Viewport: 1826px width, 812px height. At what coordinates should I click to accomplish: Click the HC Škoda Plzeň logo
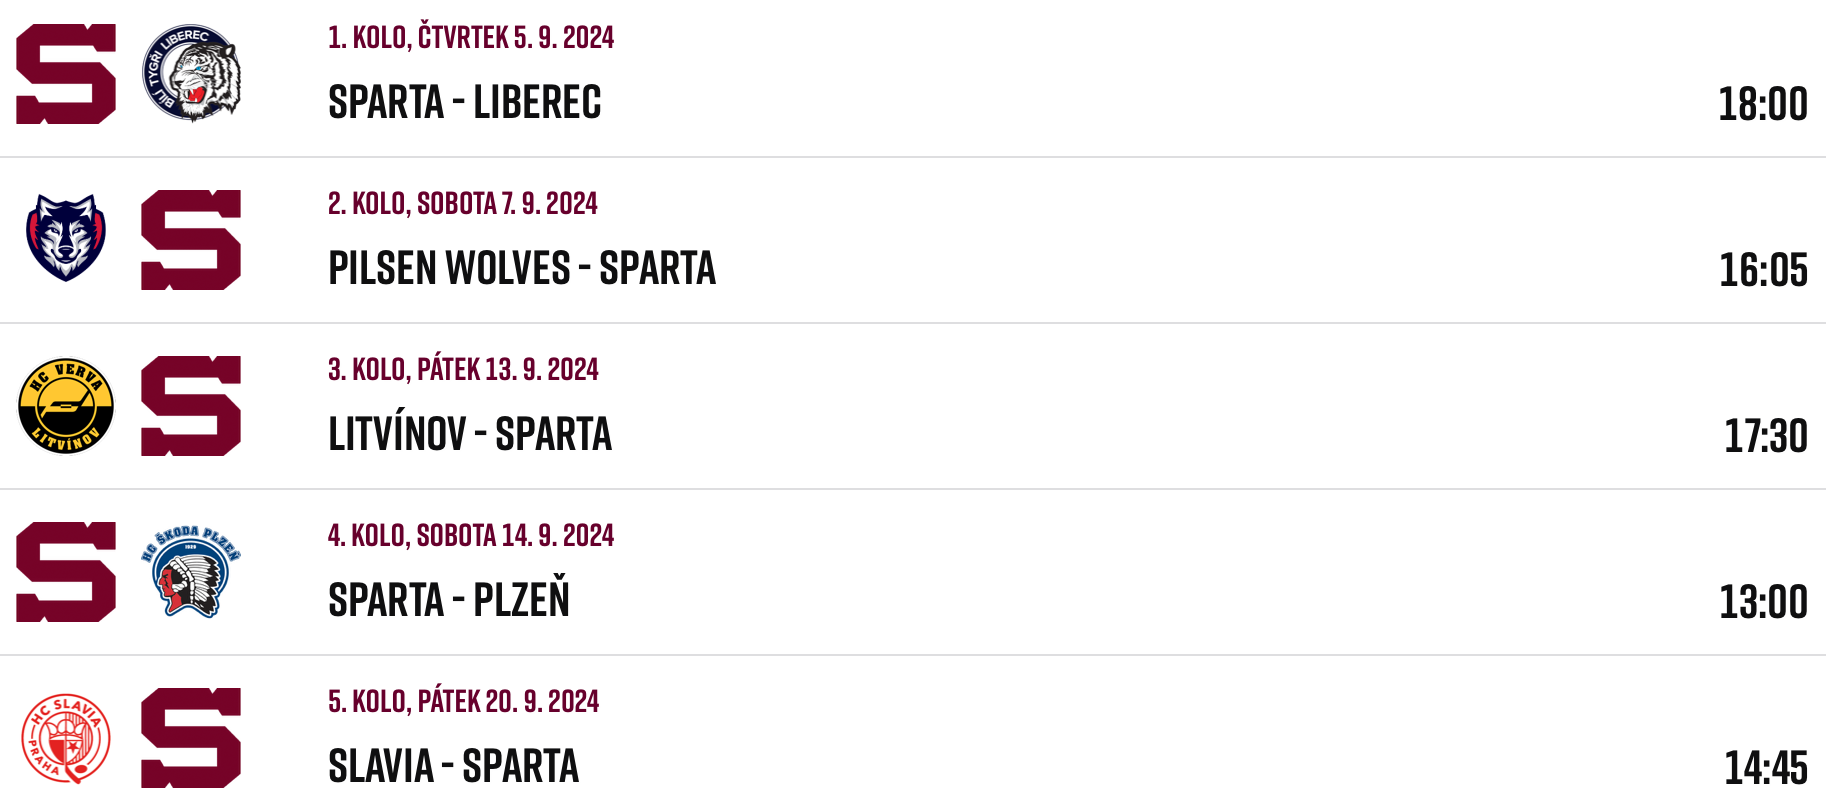point(191,571)
